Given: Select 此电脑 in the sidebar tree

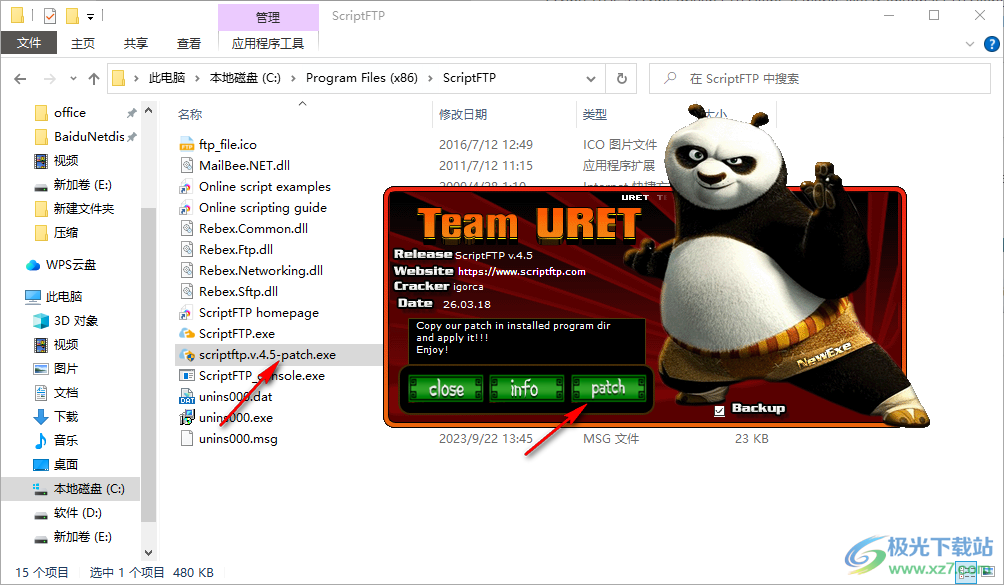Looking at the screenshot, I should click(53, 297).
